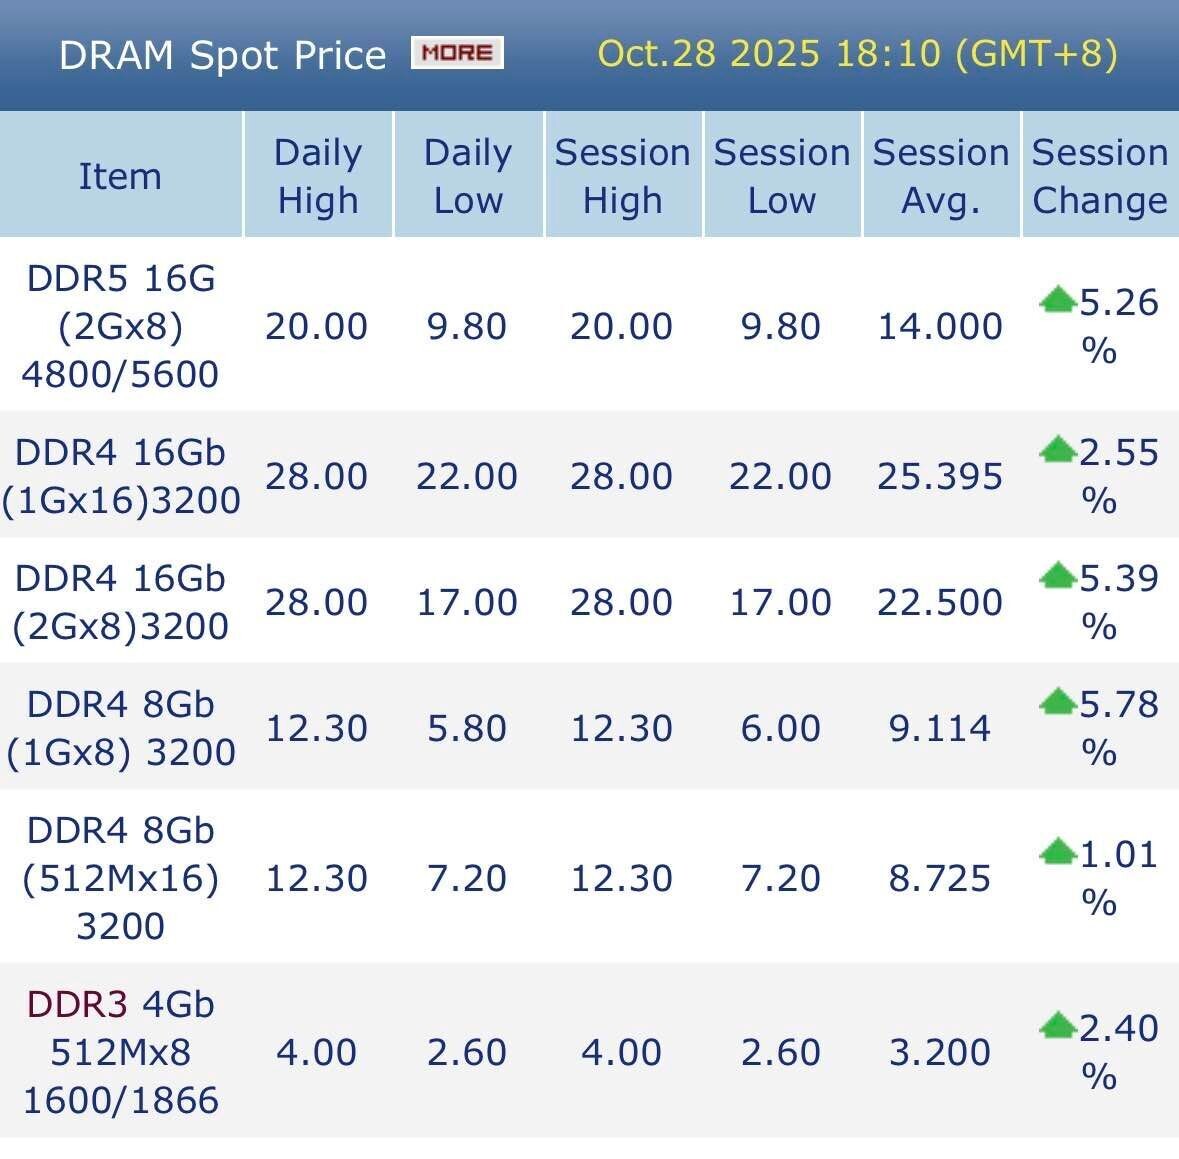Screen dimensions: 1179x1159
Task: Click green up arrow in DDR4 16Gb (1Gx16) row
Action: pyautogui.click(x=1057, y=450)
